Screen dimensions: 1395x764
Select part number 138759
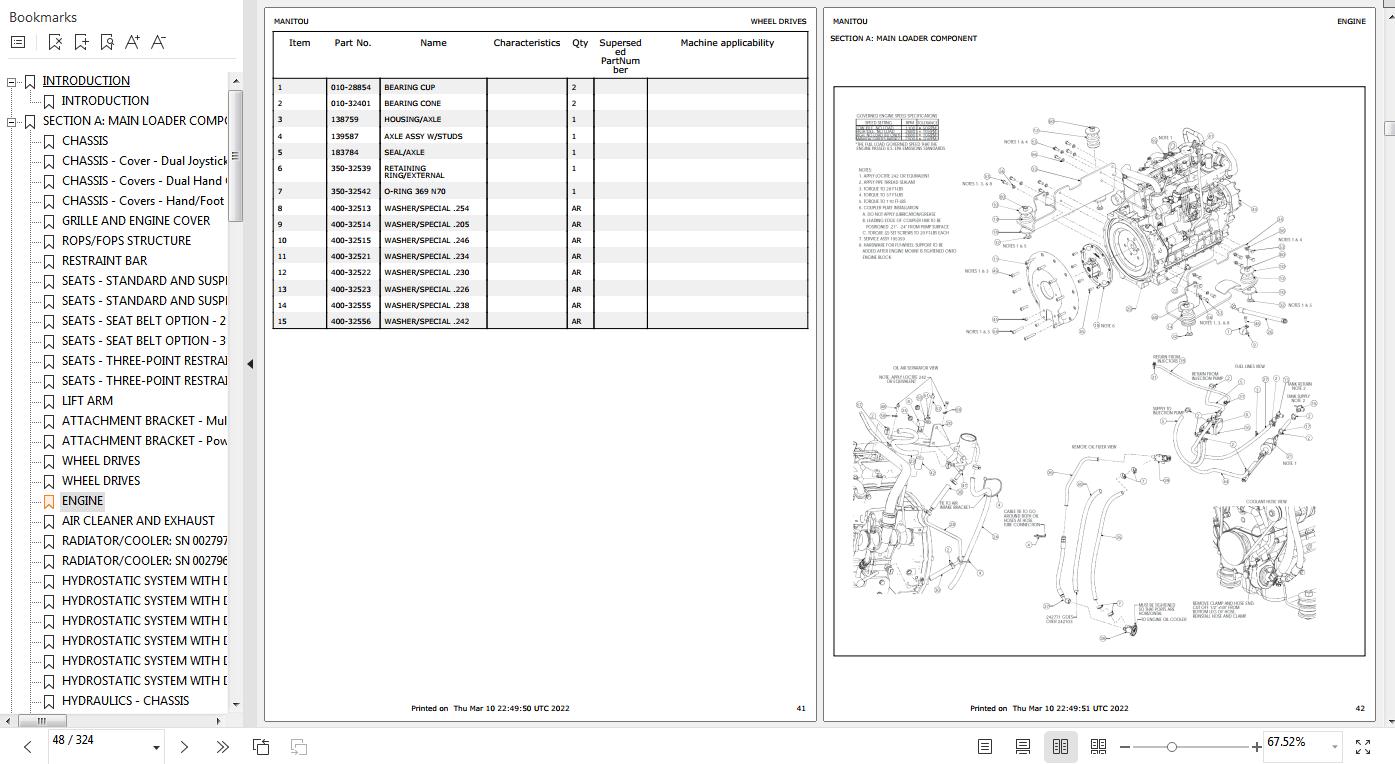344,119
